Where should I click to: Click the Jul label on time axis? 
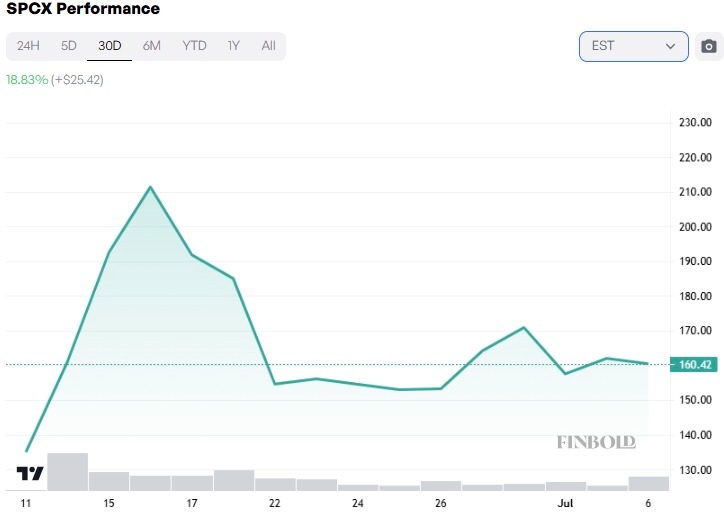(565, 503)
